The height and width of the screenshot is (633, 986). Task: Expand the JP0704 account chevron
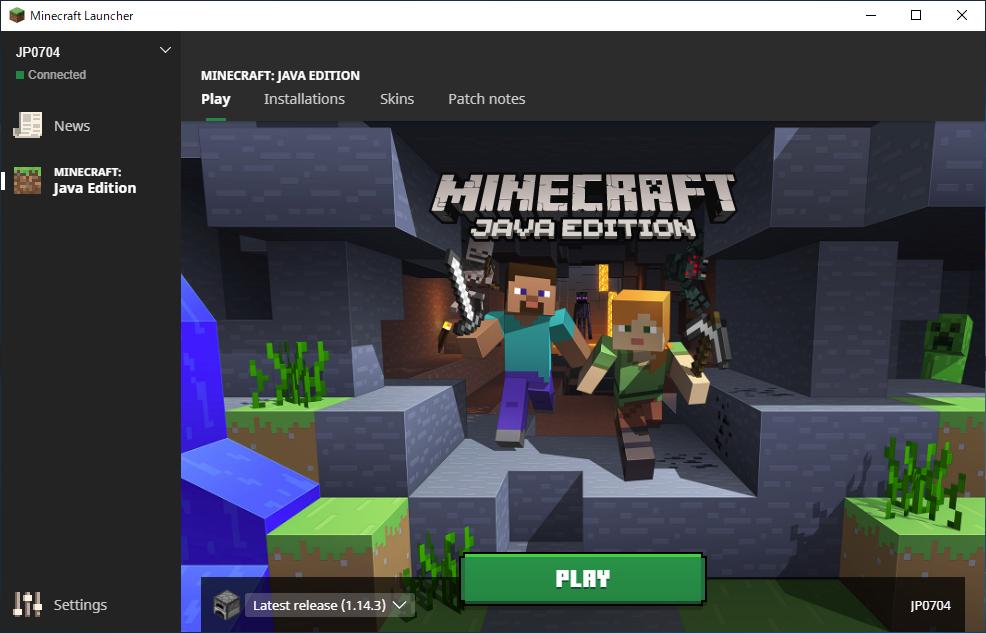165,50
